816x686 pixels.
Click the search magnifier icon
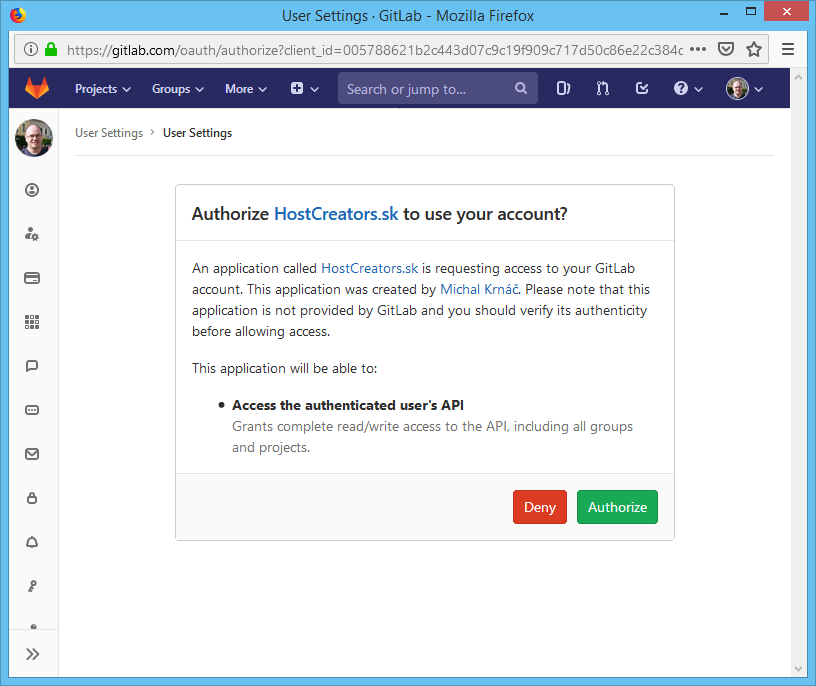(x=520, y=88)
